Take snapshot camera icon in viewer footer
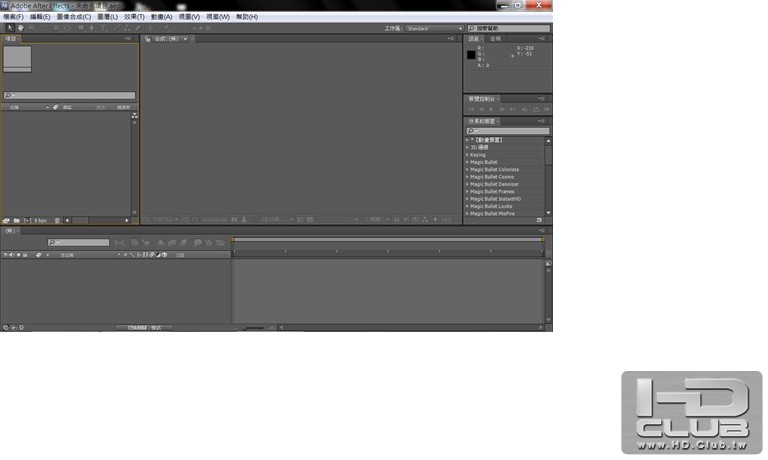Image resolution: width=768 pixels, height=460 pixels. [x=235, y=219]
